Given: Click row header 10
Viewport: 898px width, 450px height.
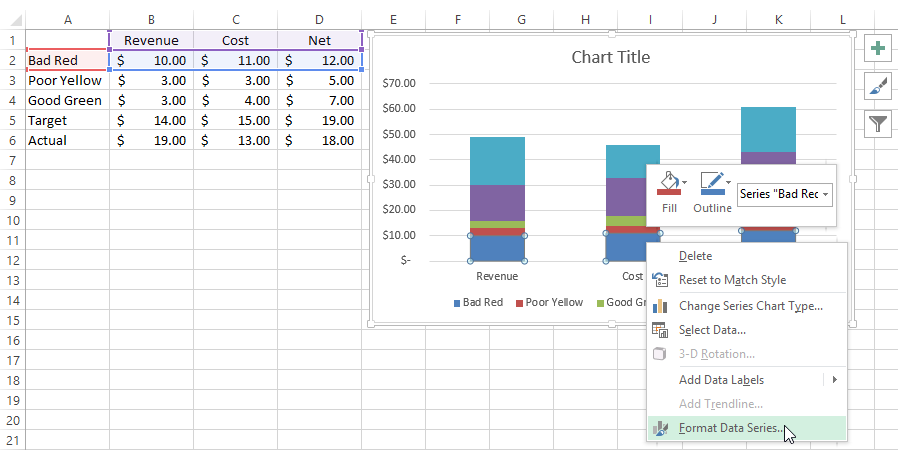Looking at the screenshot, I should [x=13, y=220].
